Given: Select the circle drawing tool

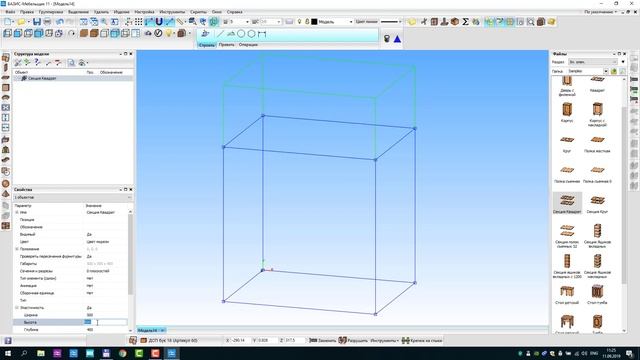Looking at the screenshot, I should (241, 34).
